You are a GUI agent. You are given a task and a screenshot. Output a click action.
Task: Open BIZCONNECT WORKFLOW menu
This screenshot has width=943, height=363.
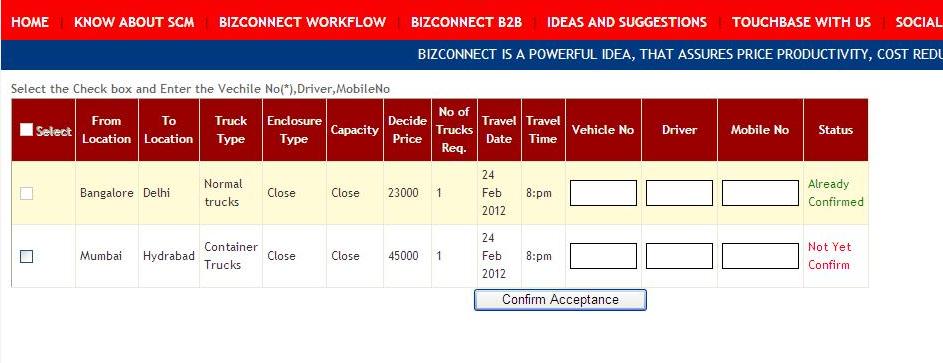point(303,22)
